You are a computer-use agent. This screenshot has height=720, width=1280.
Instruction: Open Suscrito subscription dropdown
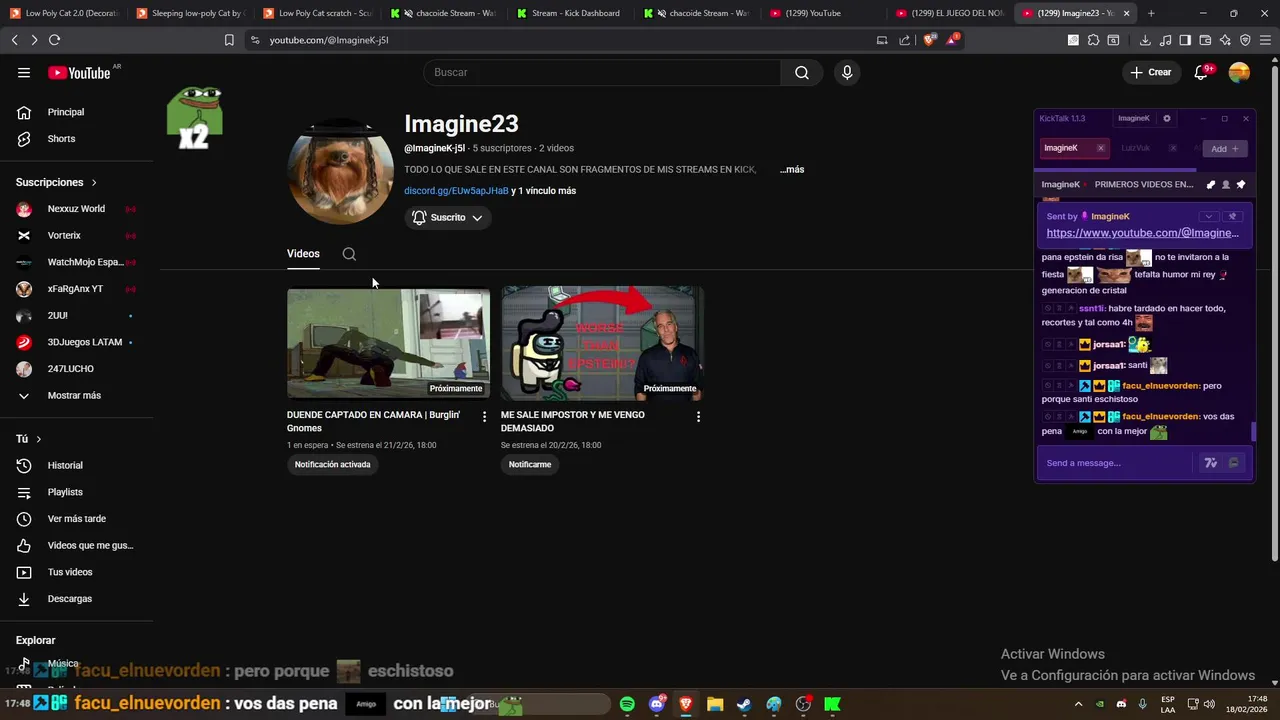[447, 217]
